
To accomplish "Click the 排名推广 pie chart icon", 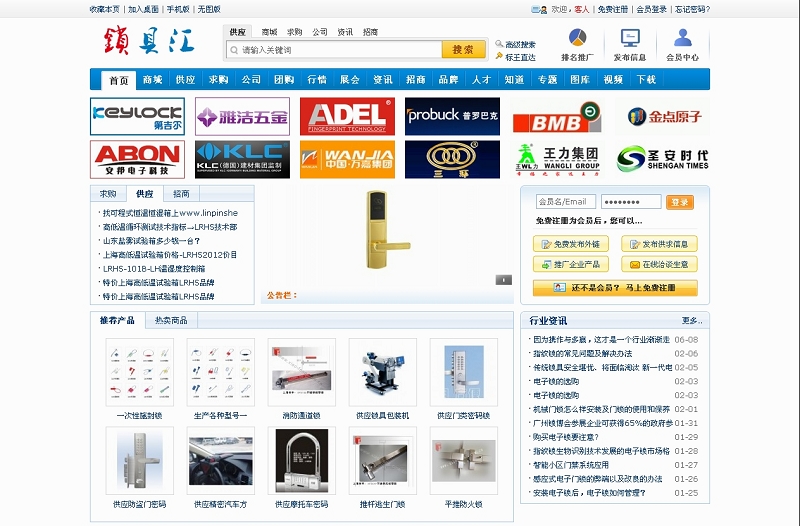I will coord(577,39).
